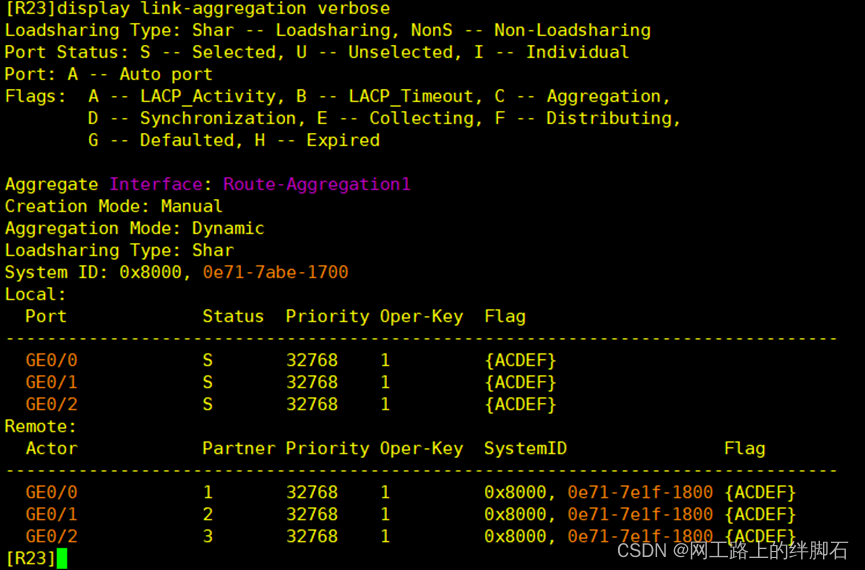
Task: Click the SystemID column header in Remote table
Action: click(x=525, y=449)
